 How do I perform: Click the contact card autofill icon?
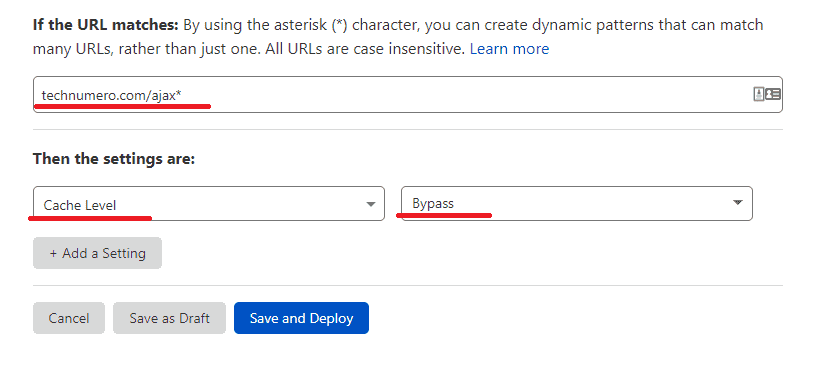(773, 94)
